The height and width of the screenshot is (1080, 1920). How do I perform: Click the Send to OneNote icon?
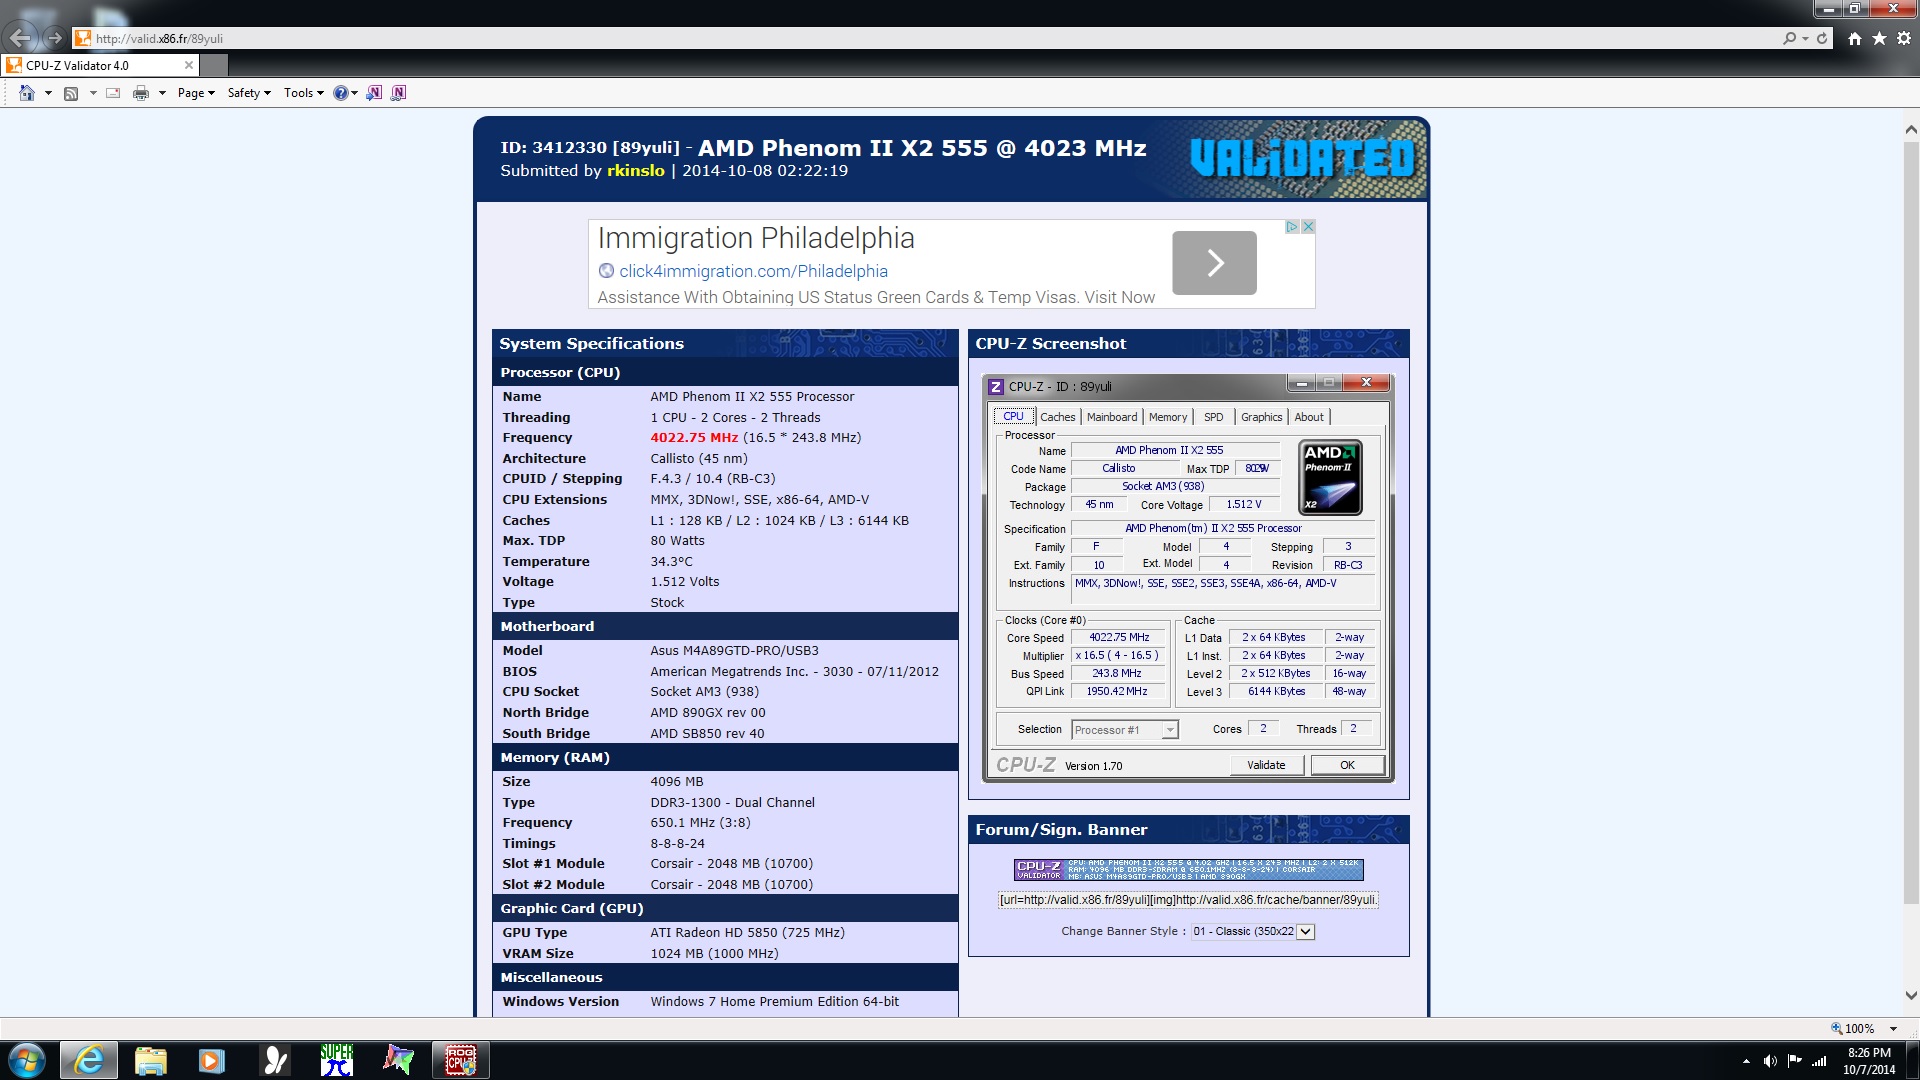[374, 93]
